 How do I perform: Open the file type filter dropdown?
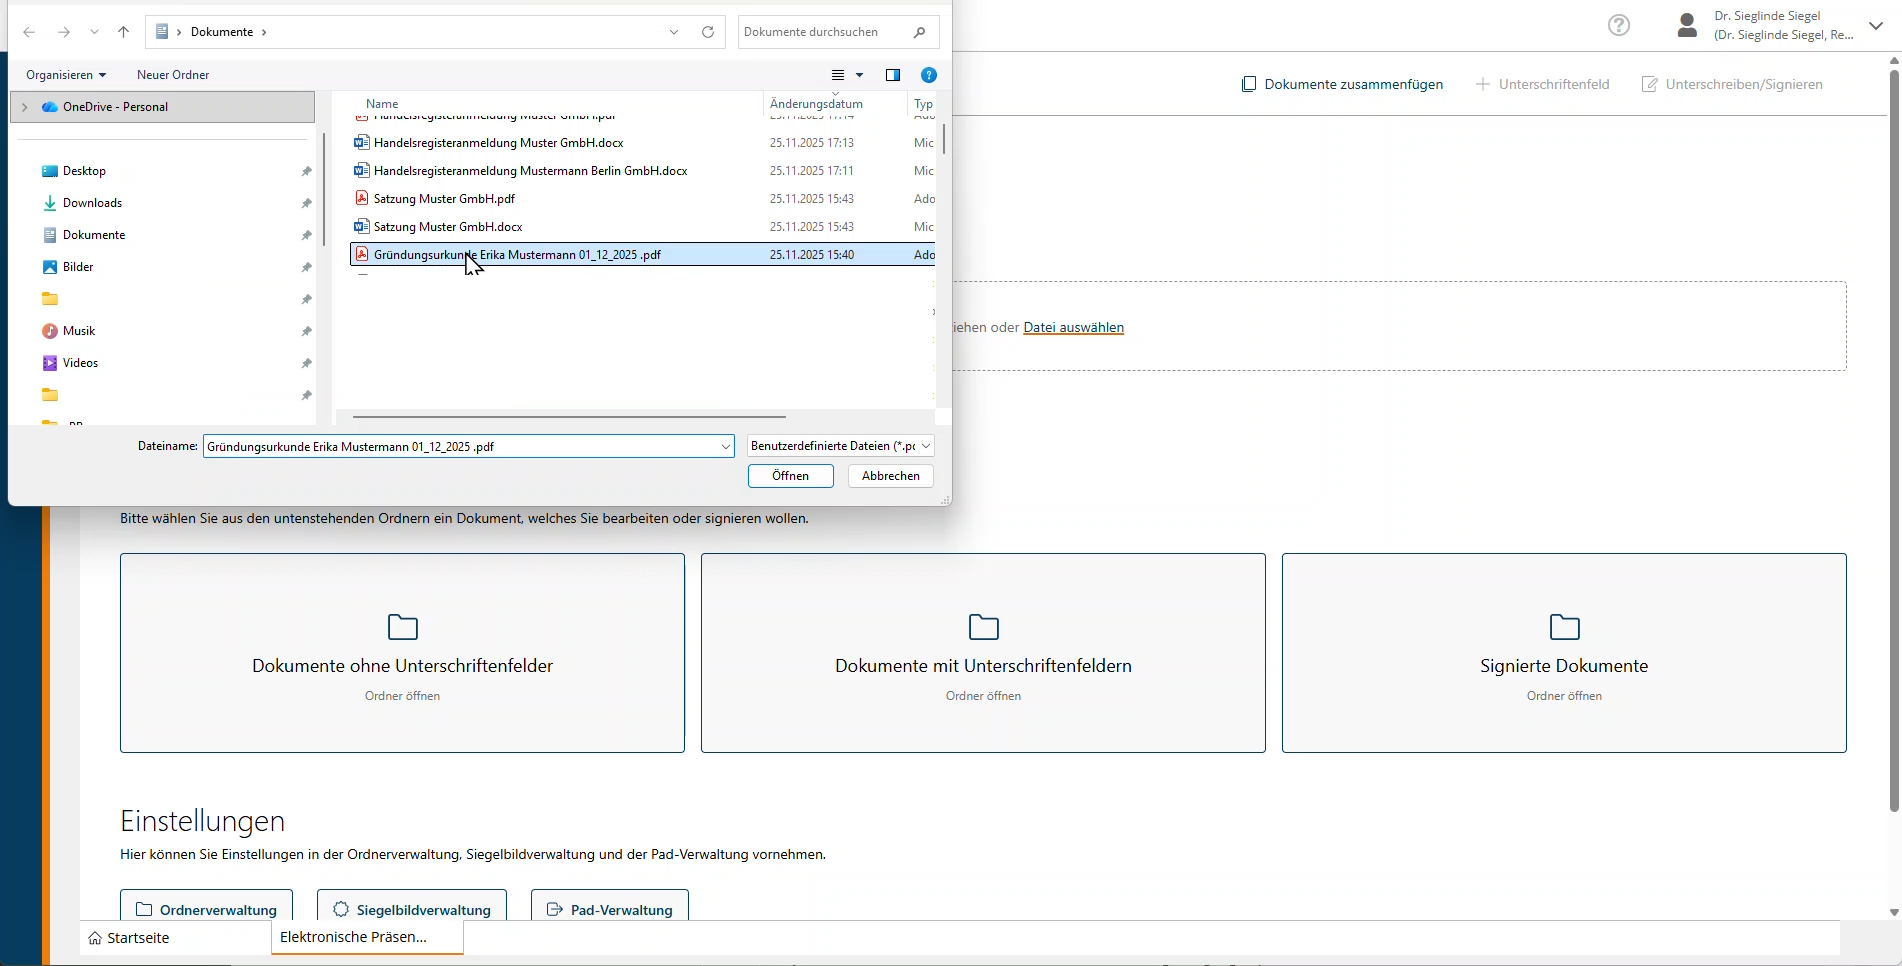click(x=840, y=446)
